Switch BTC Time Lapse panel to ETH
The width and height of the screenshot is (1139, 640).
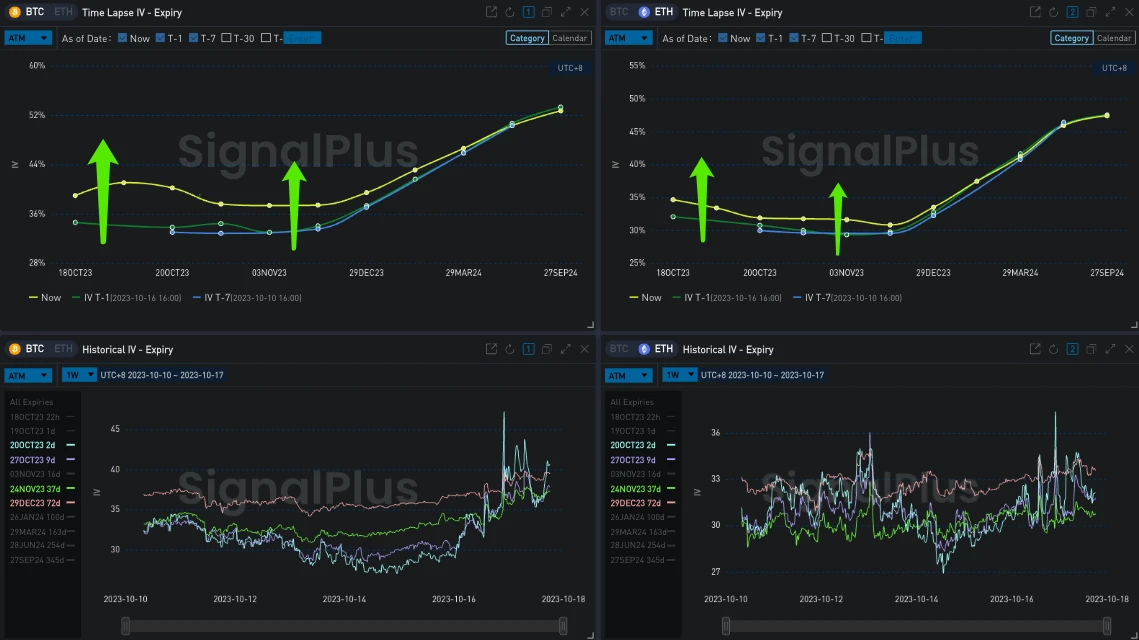pos(63,12)
